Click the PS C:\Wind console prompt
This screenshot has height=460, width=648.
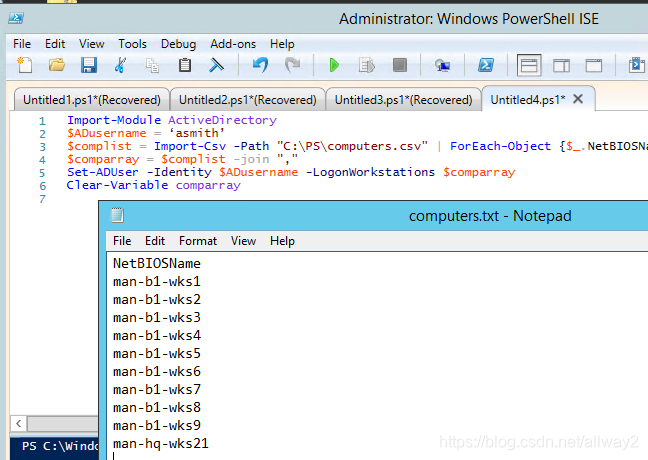[60, 446]
